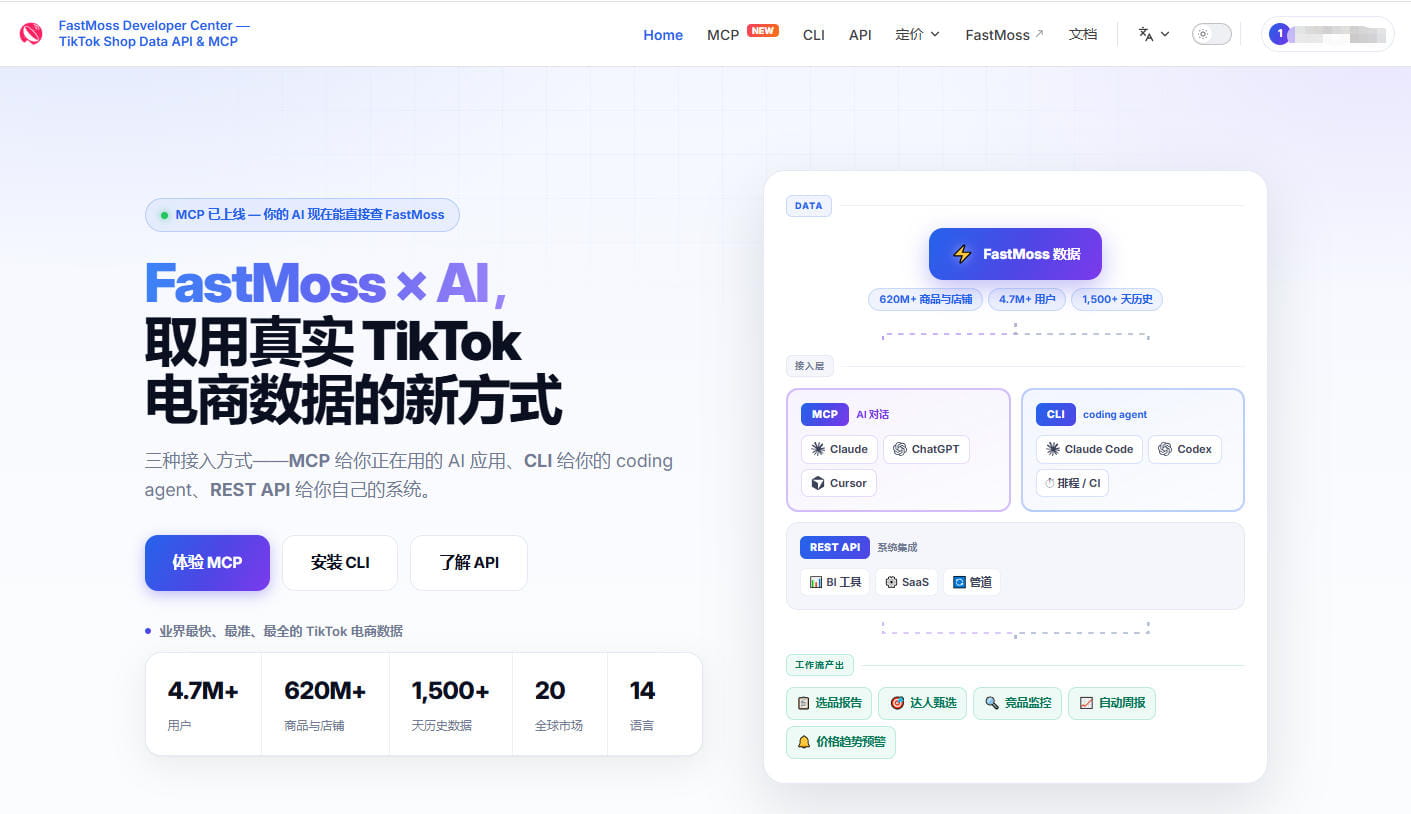The height and width of the screenshot is (814, 1411).
Task: Click the 工作流产出 section label
Action: point(819,665)
